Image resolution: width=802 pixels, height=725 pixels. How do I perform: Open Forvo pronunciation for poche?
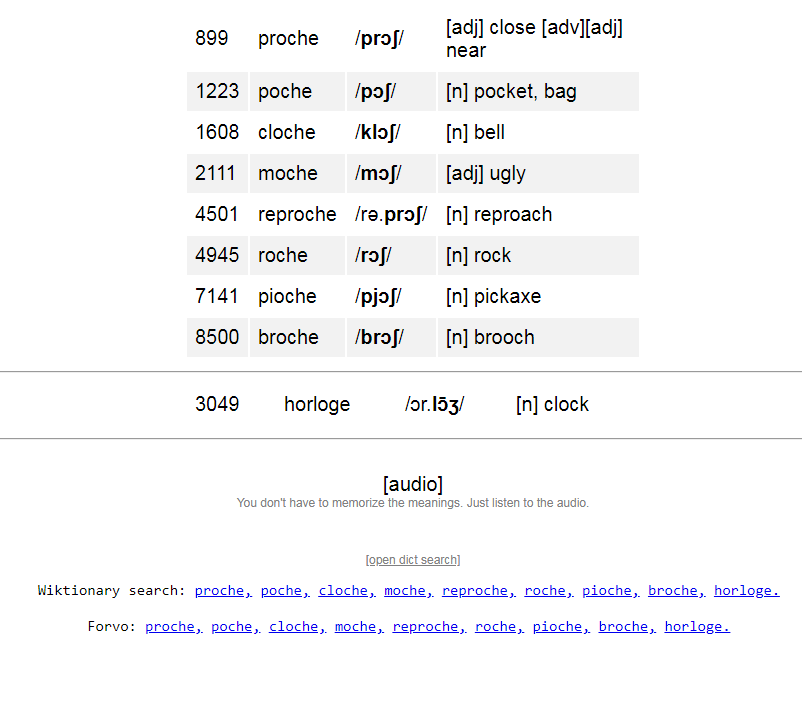(x=235, y=626)
